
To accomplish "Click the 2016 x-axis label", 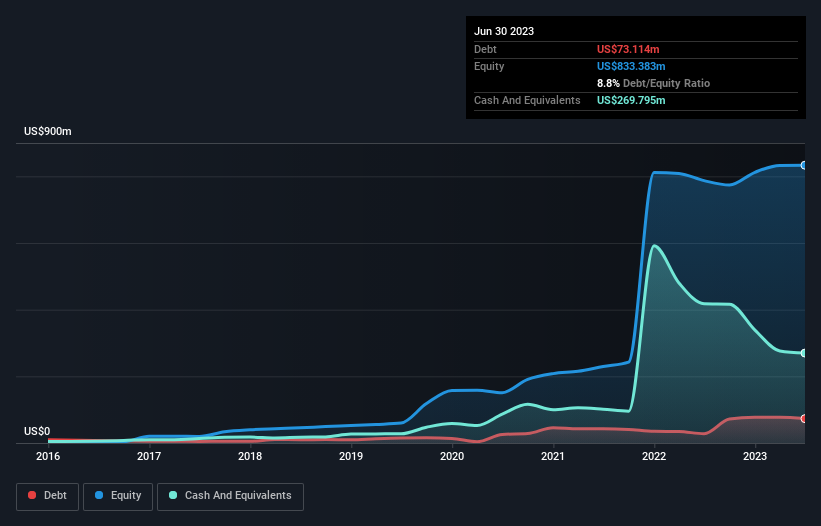I will point(48,456).
